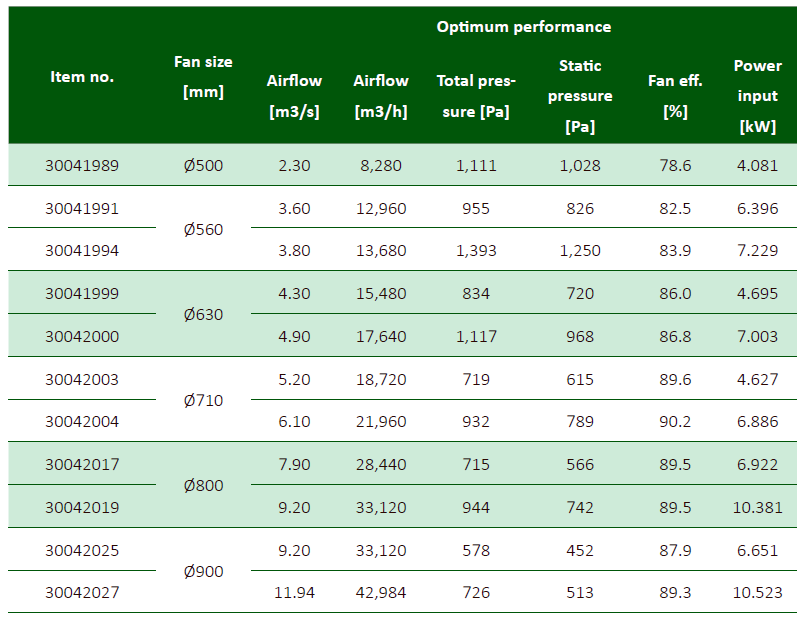Viewport: 805px width, 621px height.
Task: Select the Ø560 fan size cell
Action: click(x=203, y=230)
